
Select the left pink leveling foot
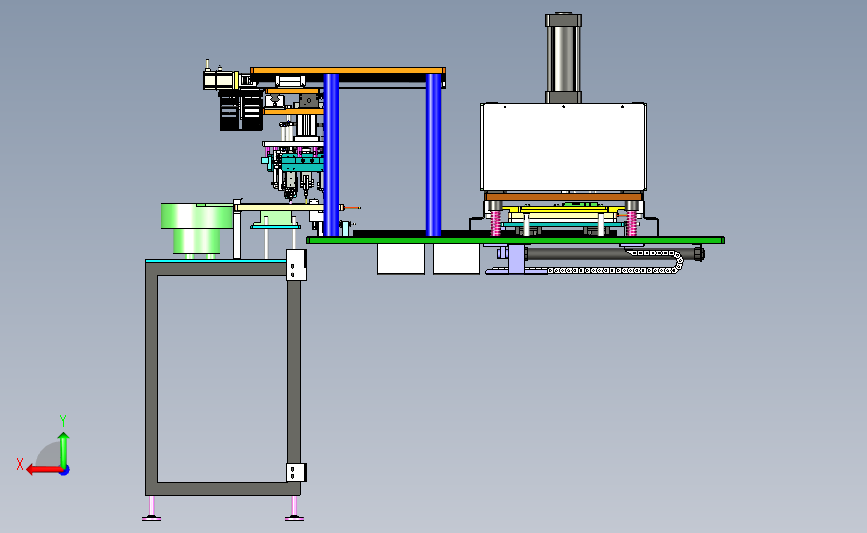tap(152, 509)
